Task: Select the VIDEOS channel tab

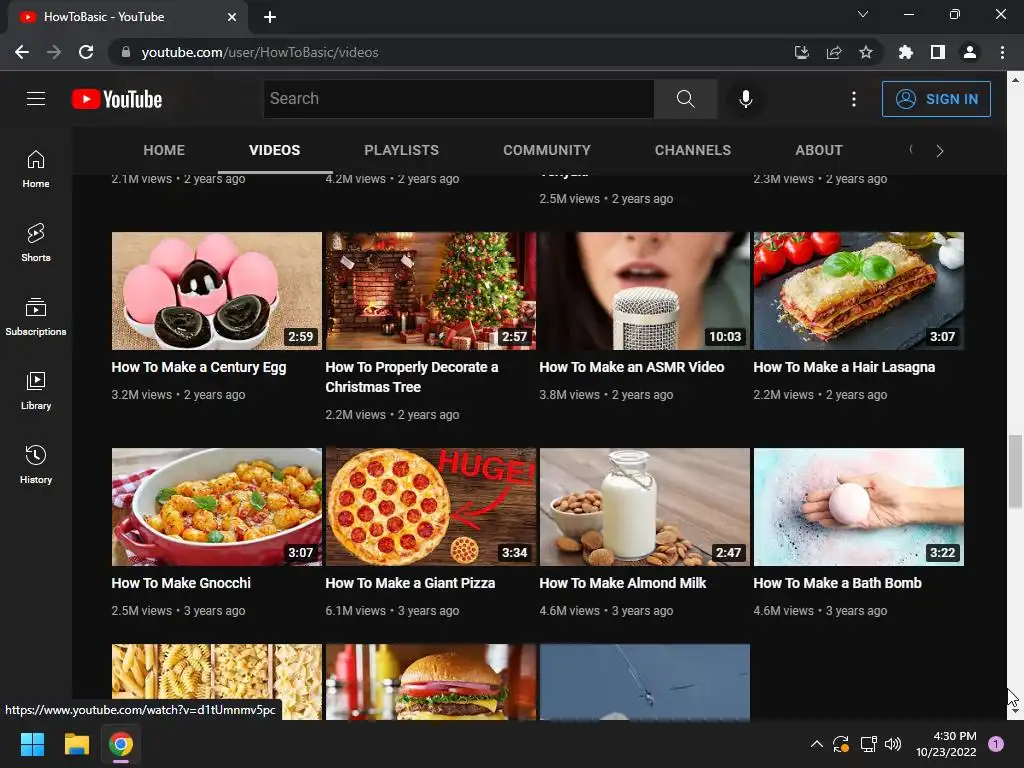Action: click(x=274, y=150)
